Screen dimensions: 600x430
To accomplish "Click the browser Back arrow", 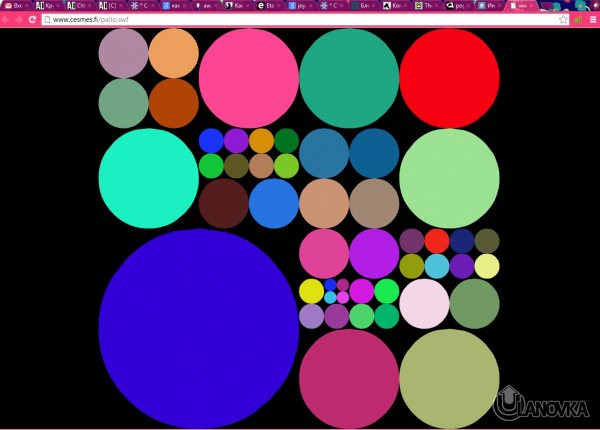I will 6,20.
